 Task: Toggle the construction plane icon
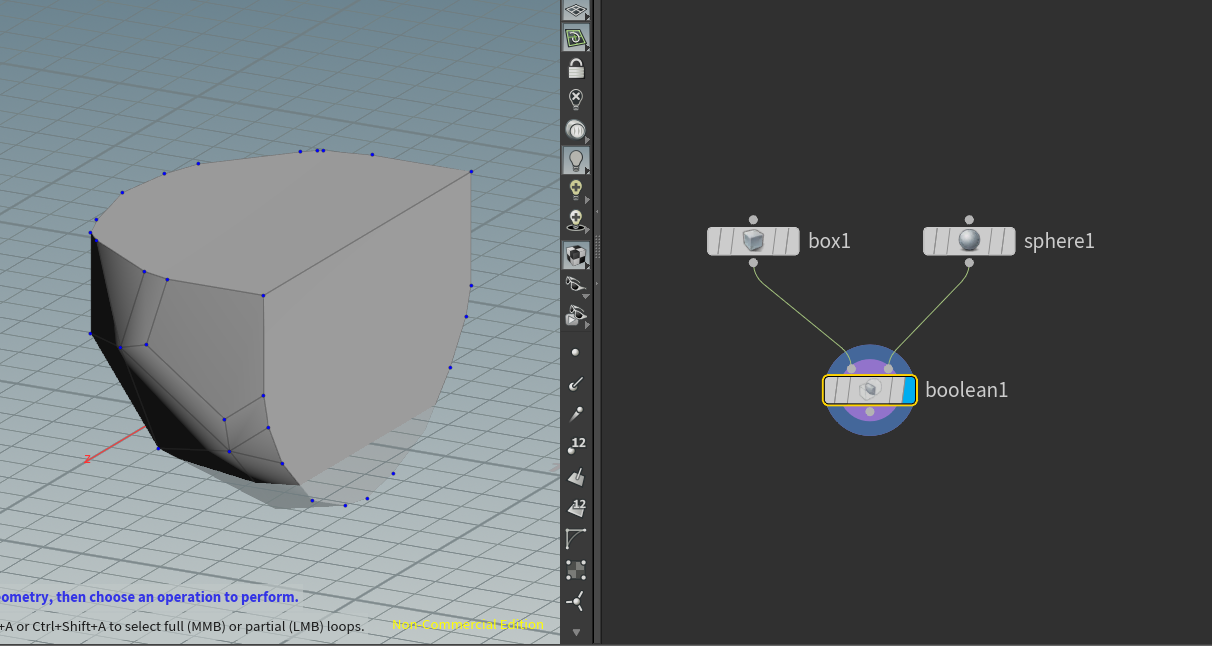(x=575, y=39)
